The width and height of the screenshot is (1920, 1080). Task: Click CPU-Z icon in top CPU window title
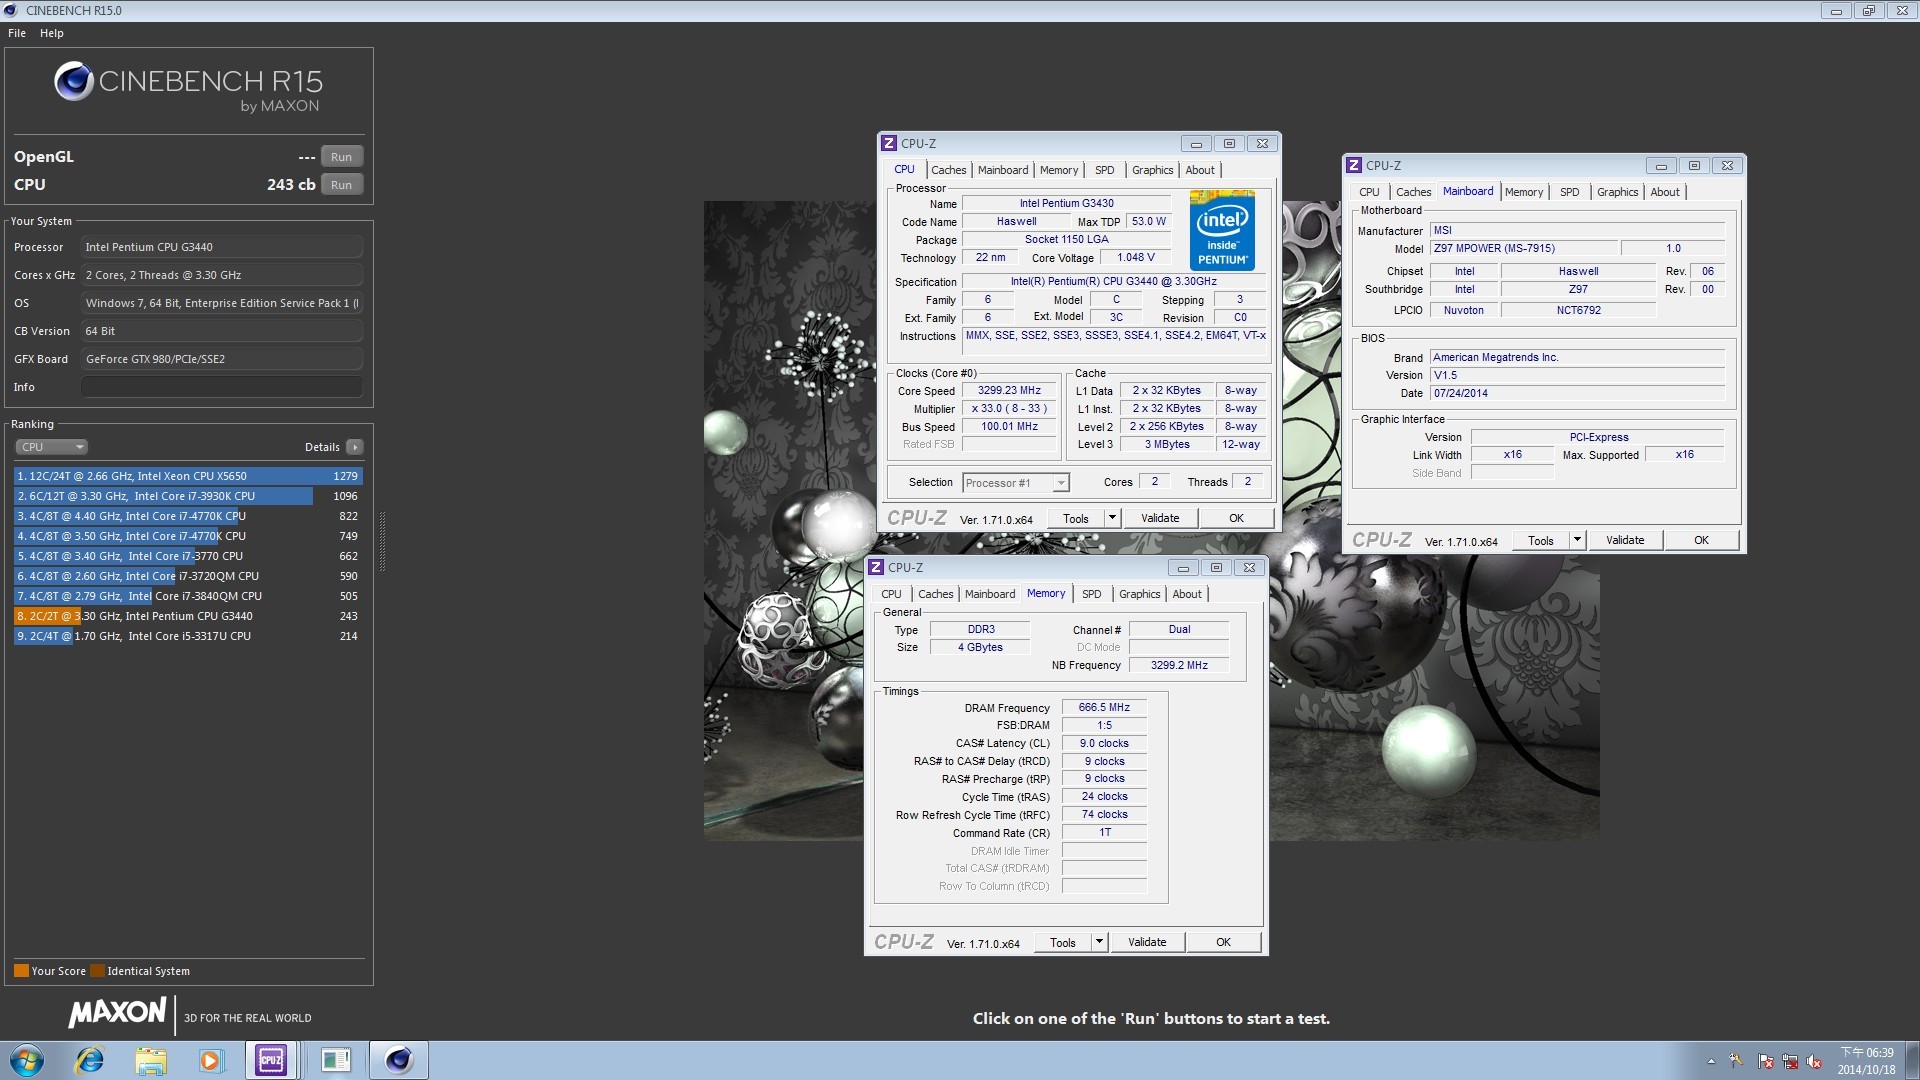pos(888,143)
